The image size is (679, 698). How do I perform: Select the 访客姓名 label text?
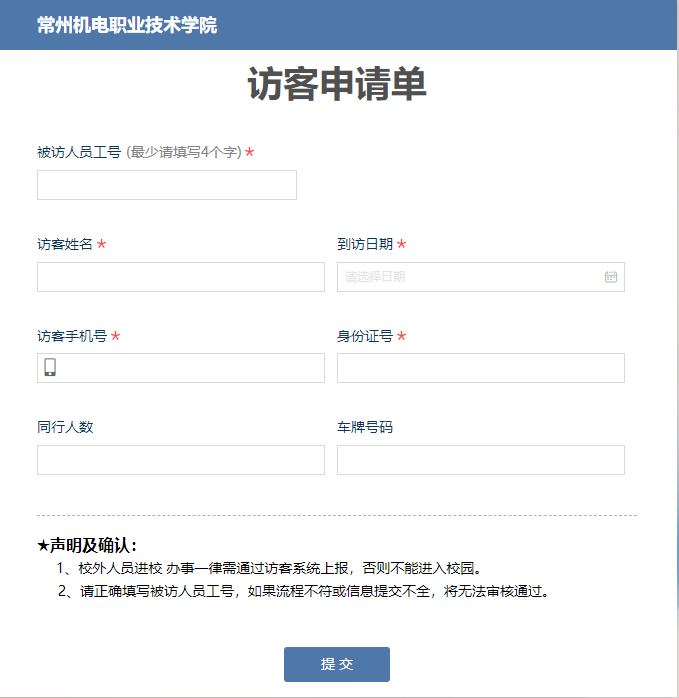tap(65, 244)
